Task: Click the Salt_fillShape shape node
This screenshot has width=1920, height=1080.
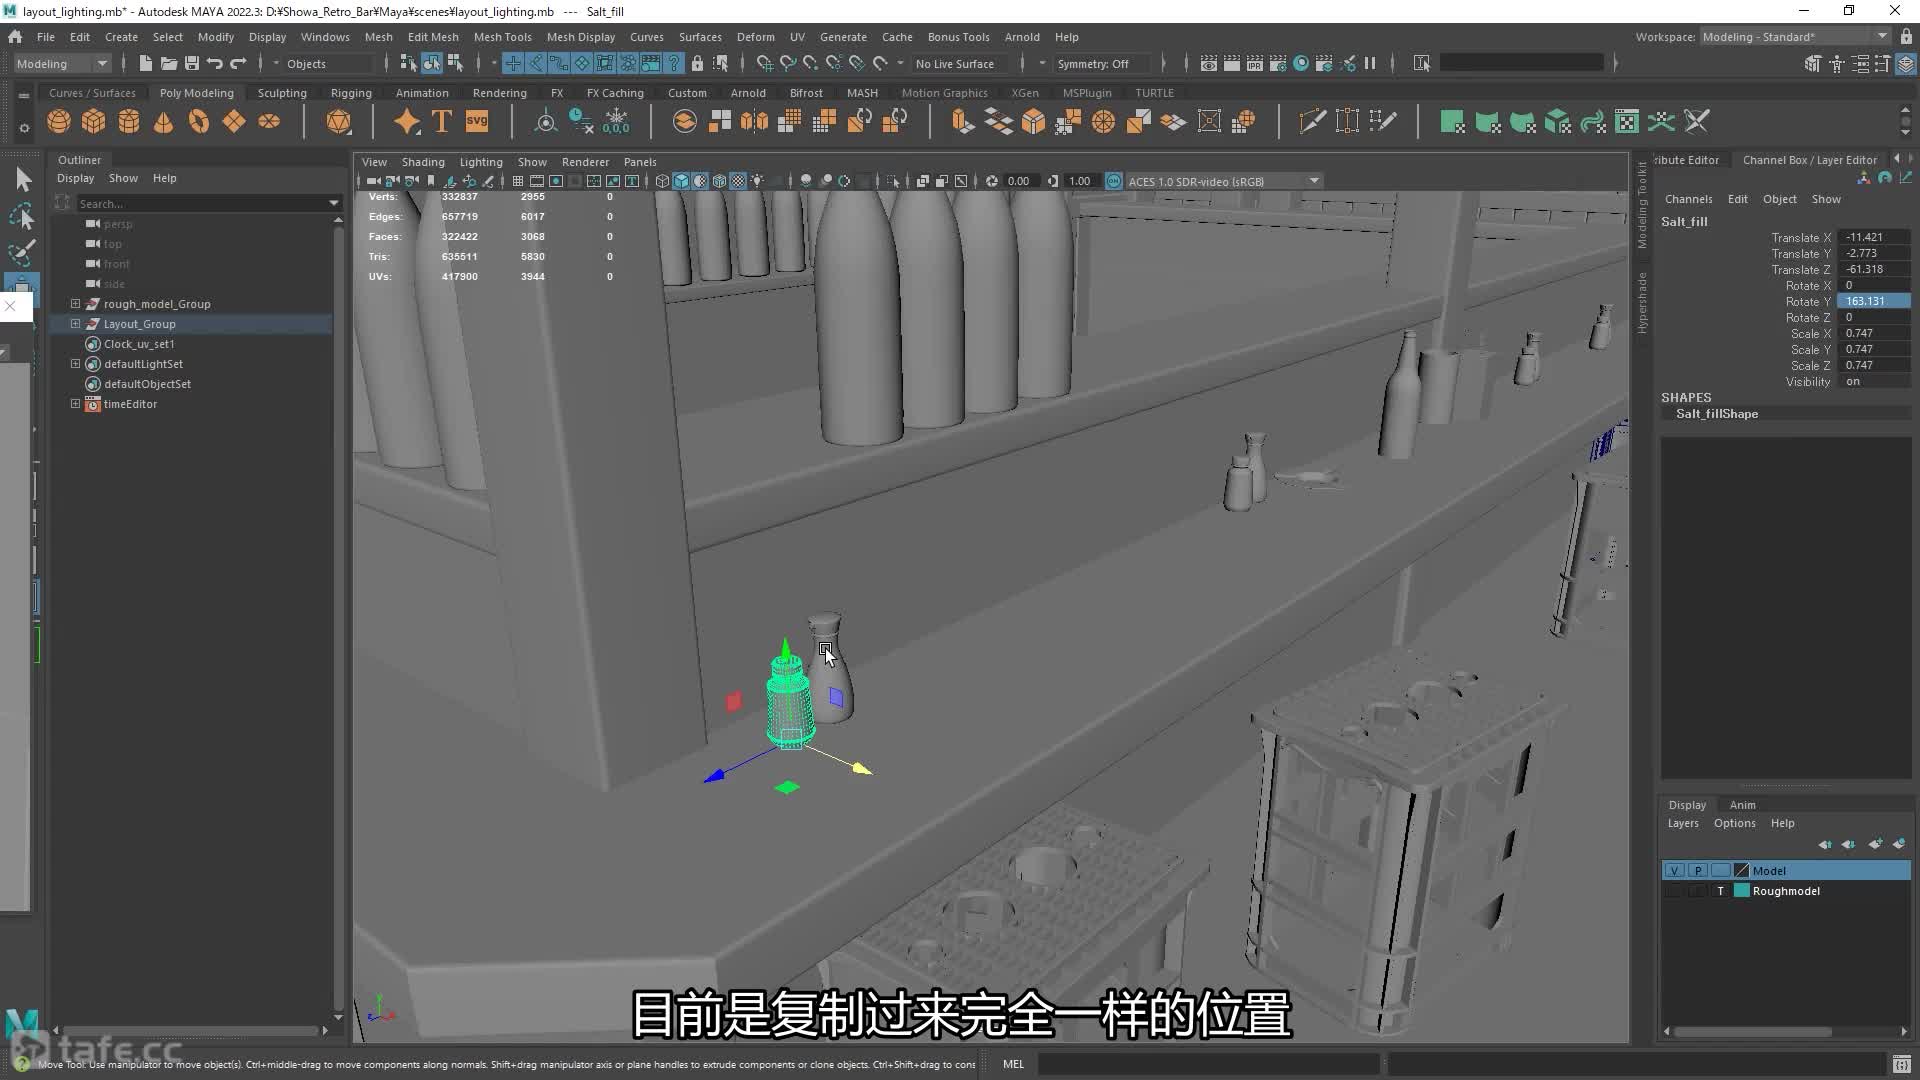Action: 1716,414
